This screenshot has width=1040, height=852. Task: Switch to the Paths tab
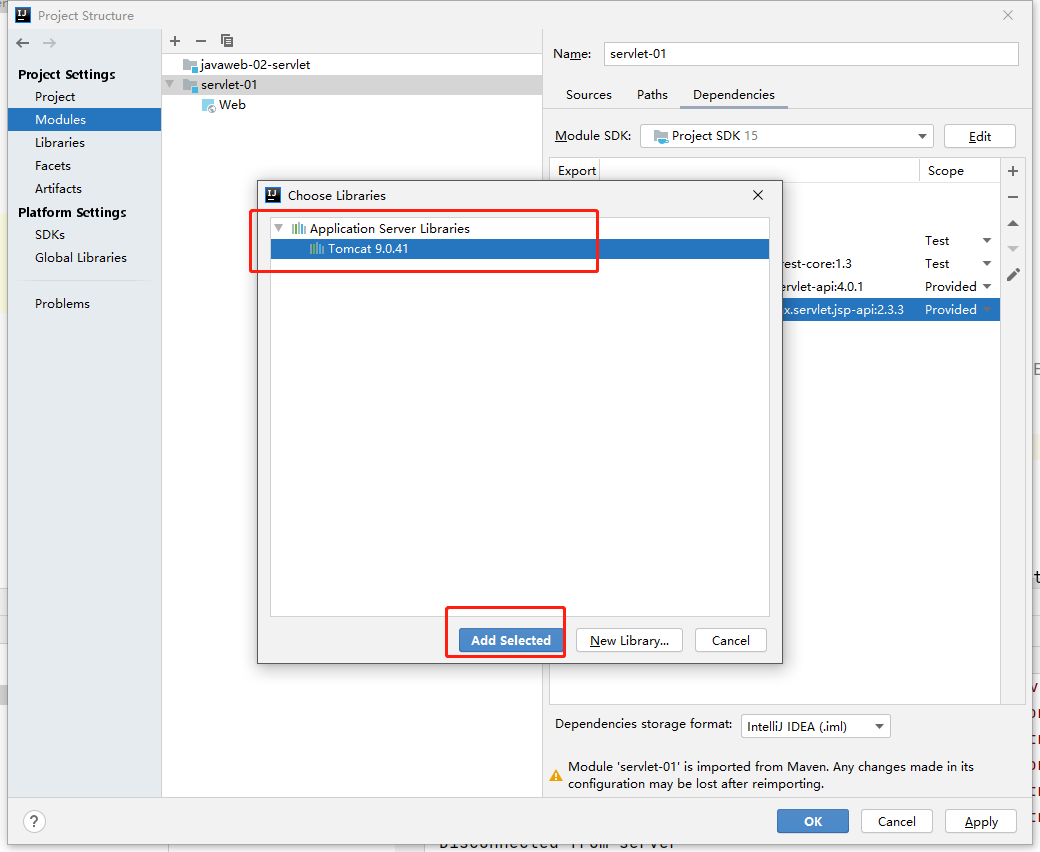(x=652, y=94)
